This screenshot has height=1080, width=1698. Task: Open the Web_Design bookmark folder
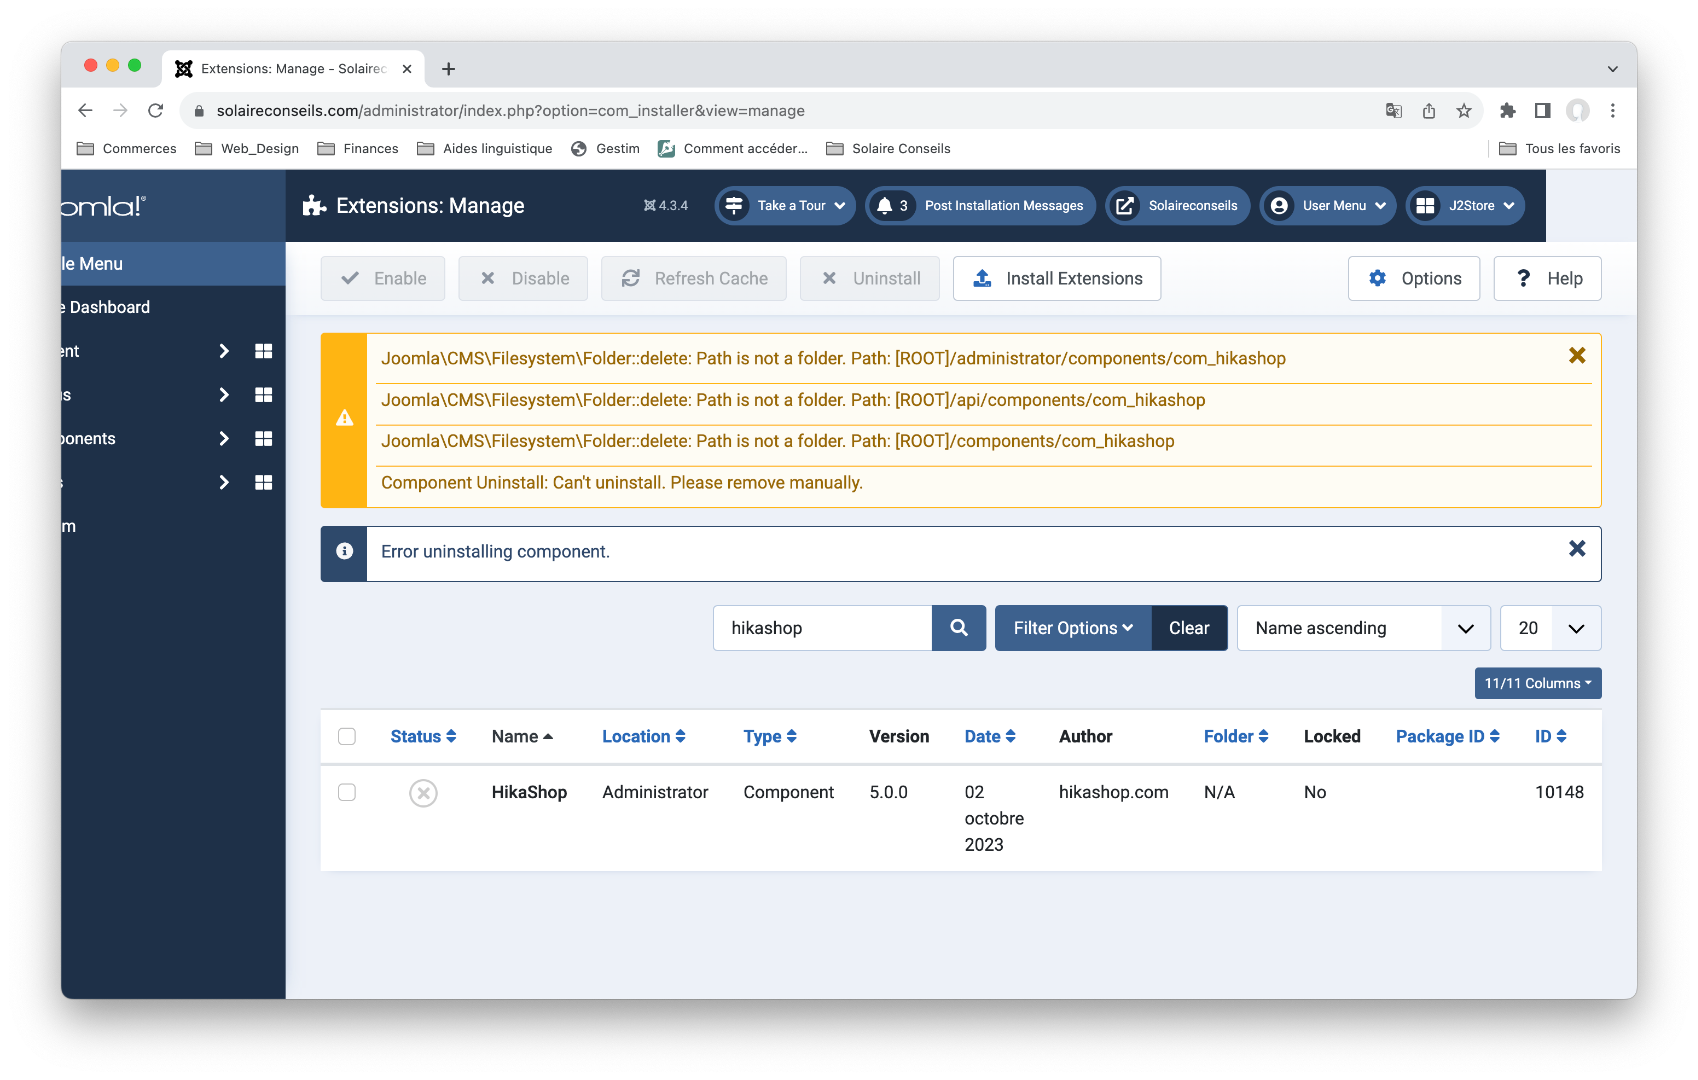[x=247, y=149]
